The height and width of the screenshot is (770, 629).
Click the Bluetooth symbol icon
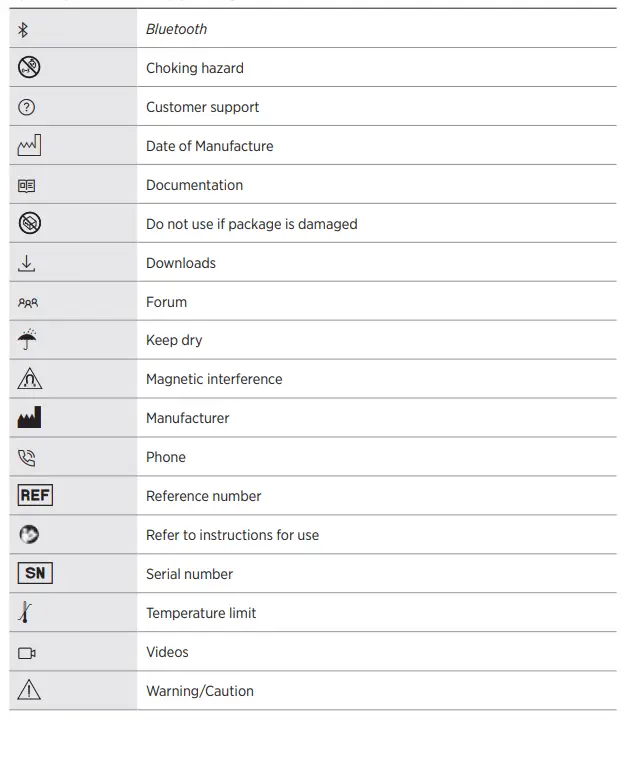24,30
